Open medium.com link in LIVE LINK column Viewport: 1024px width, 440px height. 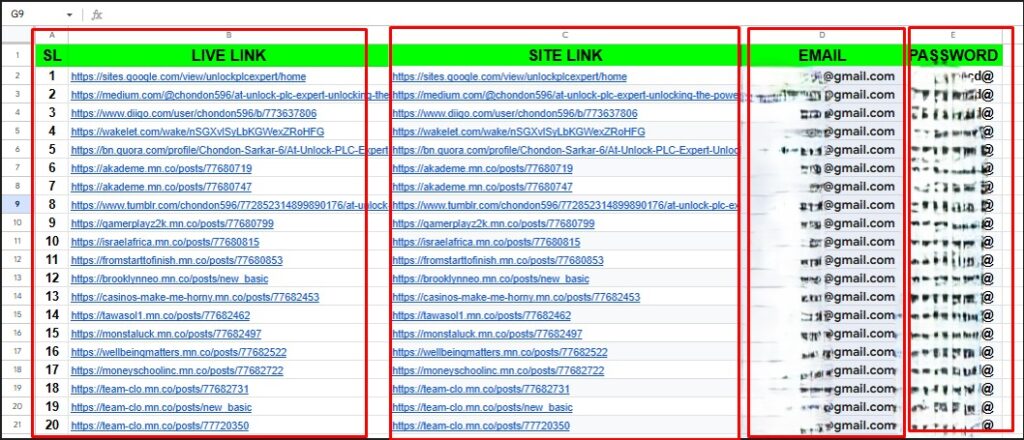(x=230, y=95)
